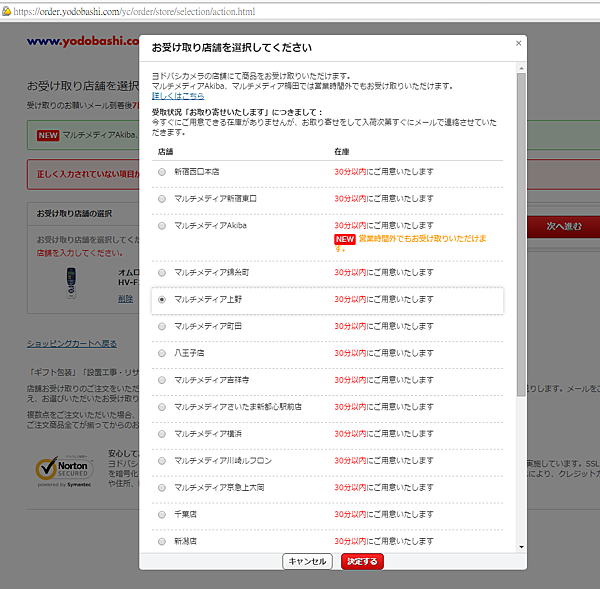Click the 在庫 column header
The height and width of the screenshot is (589, 600).
click(342, 152)
